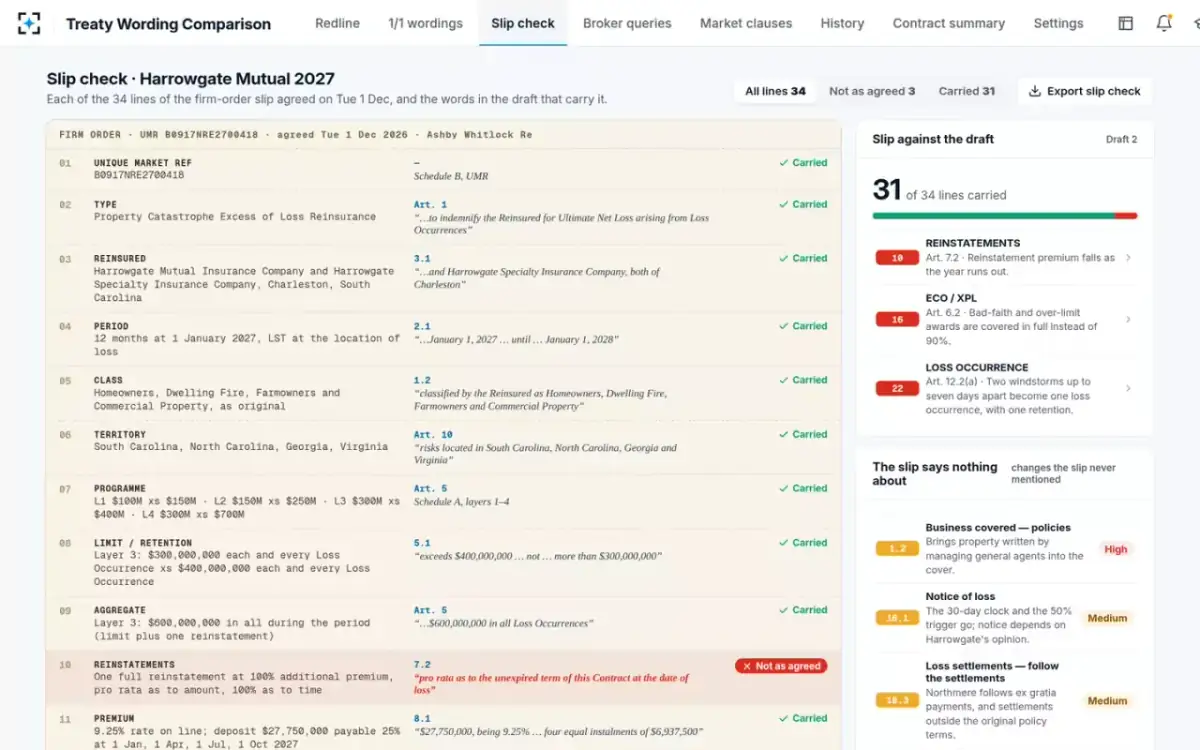Click the 5.1 limit clause reference
The height and width of the screenshot is (750, 1200).
pos(422,543)
